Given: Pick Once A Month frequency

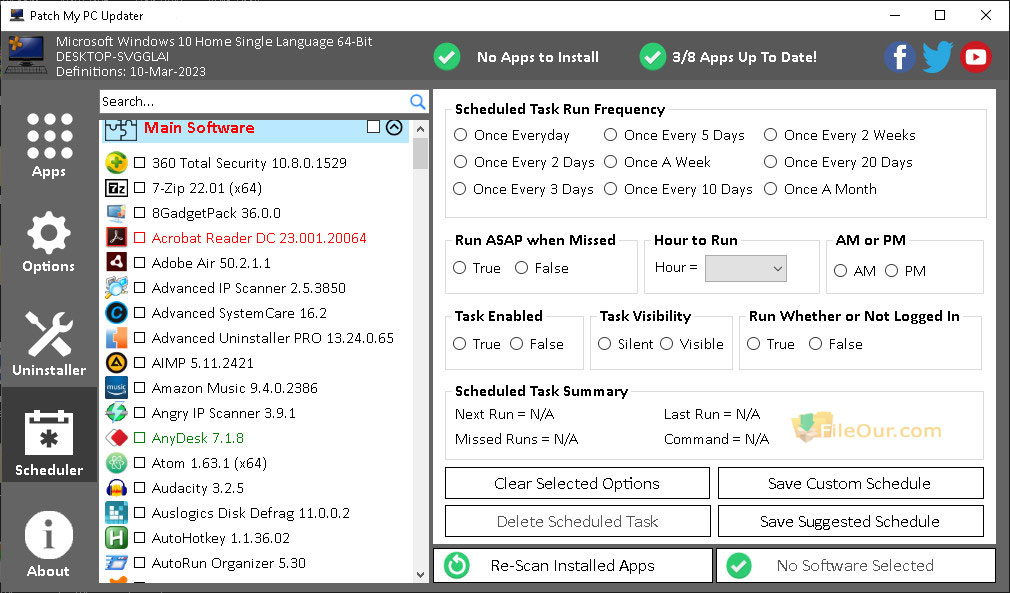Looking at the screenshot, I should (x=770, y=189).
